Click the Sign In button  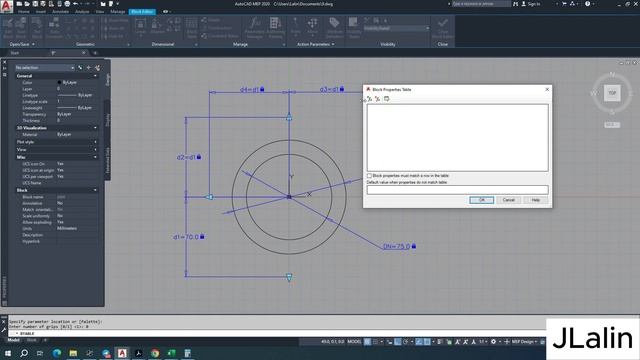(531, 4)
